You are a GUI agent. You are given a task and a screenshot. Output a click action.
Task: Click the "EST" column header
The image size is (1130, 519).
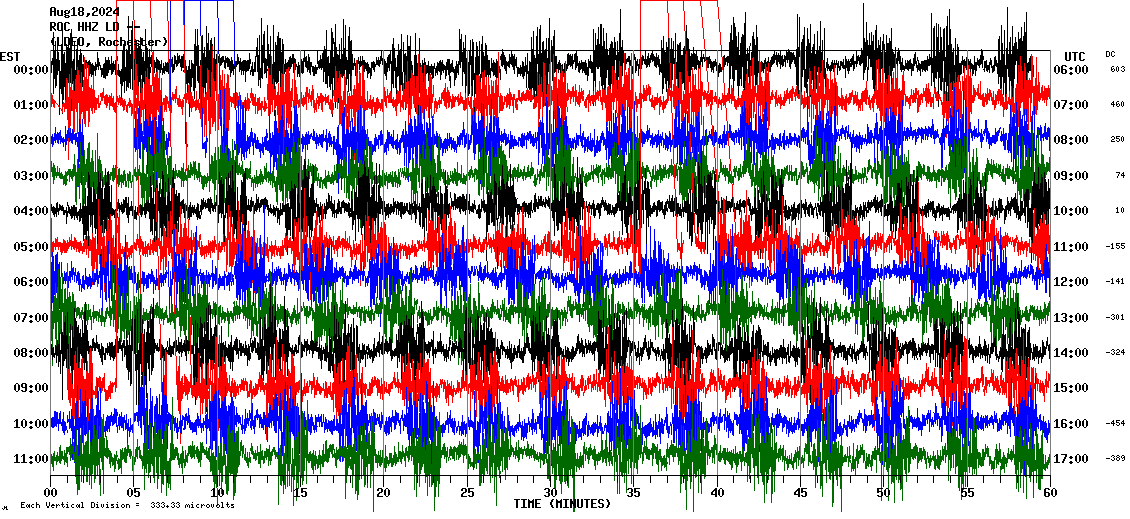(x=10, y=56)
